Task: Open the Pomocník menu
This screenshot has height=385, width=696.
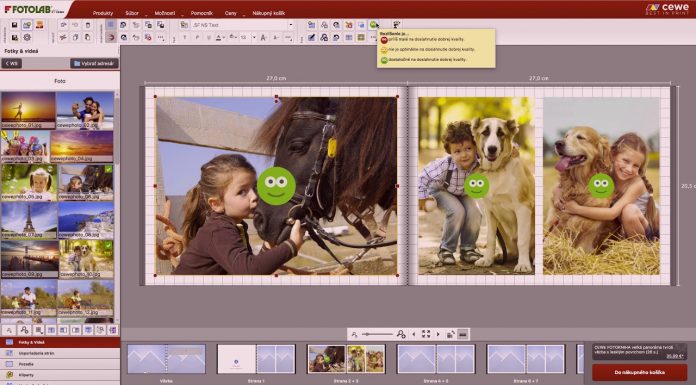Action: [202, 13]
